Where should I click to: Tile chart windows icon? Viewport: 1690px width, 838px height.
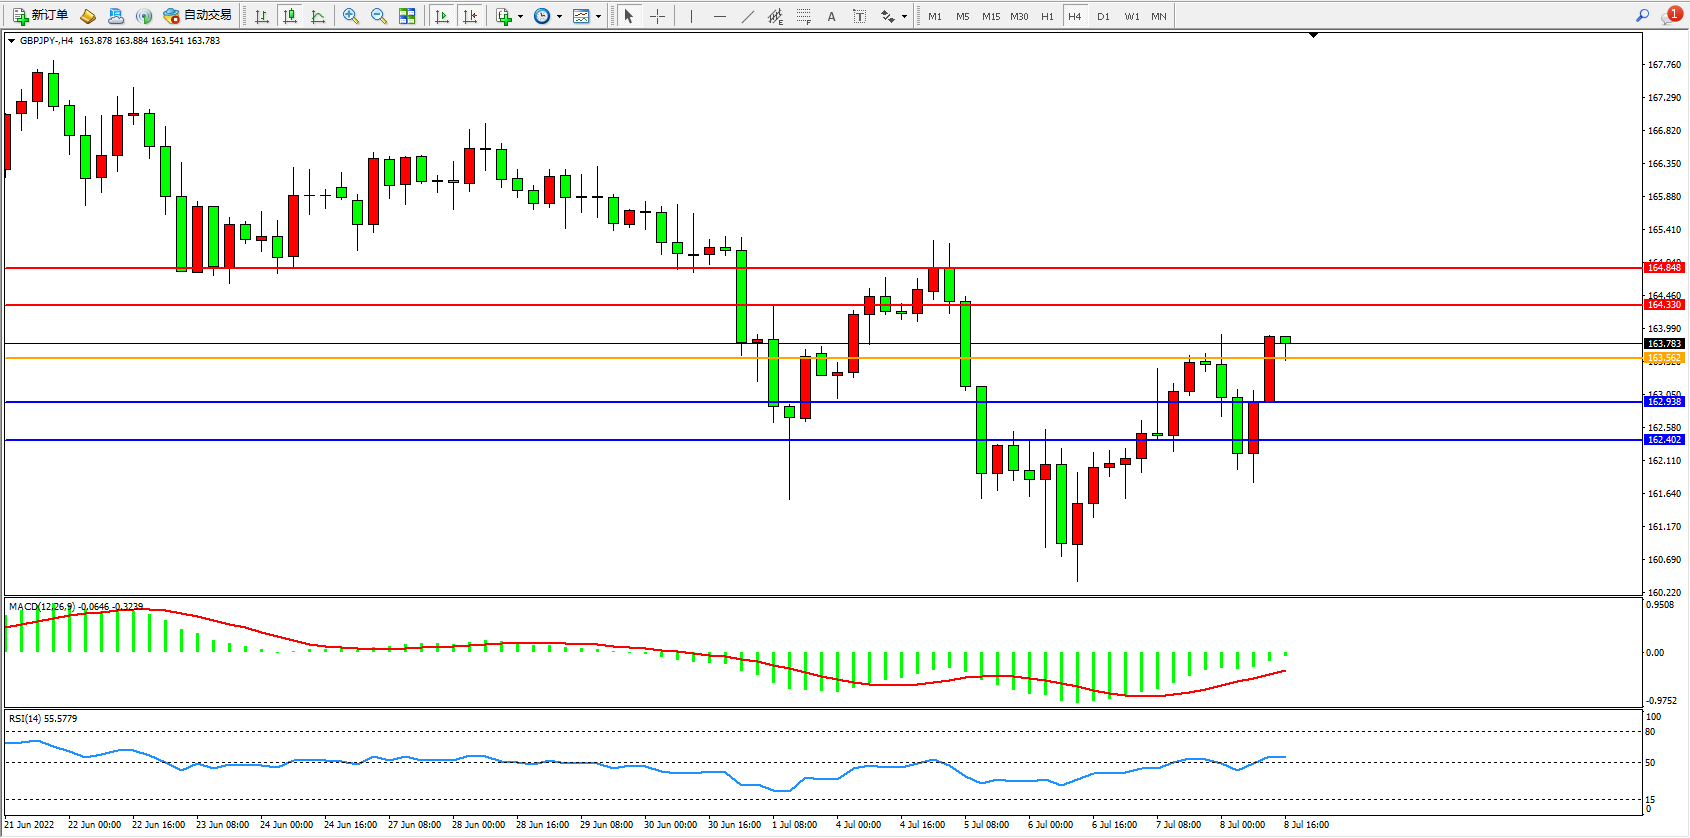click(x=407, y=16)
